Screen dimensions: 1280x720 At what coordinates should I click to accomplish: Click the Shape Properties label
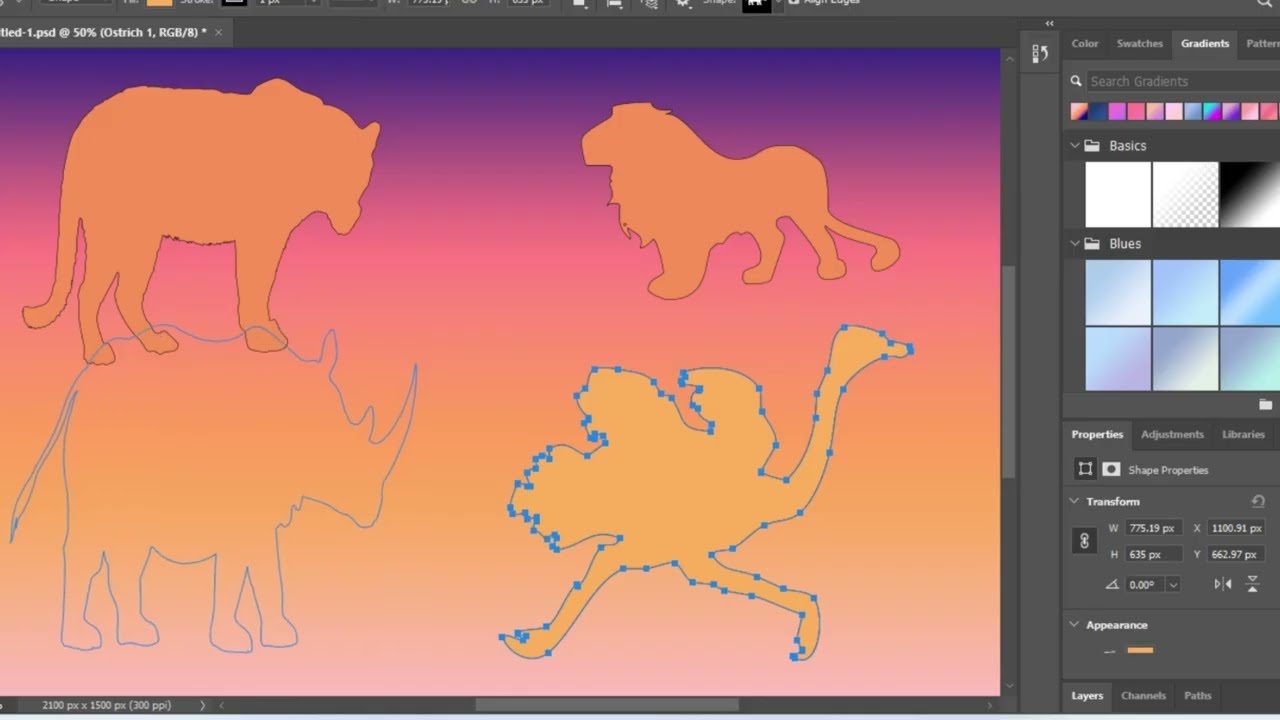(1168, 470)
